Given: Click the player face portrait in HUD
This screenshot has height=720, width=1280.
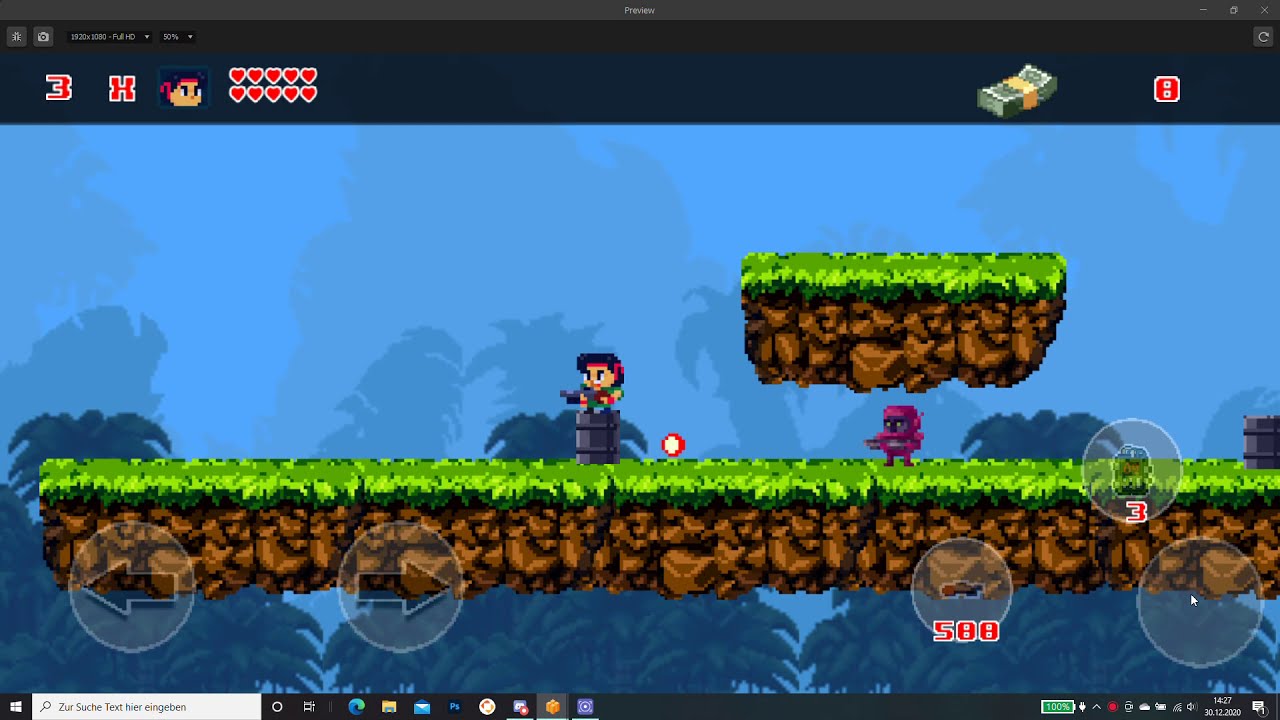Looking at the screenshot, I should point(183,89).
